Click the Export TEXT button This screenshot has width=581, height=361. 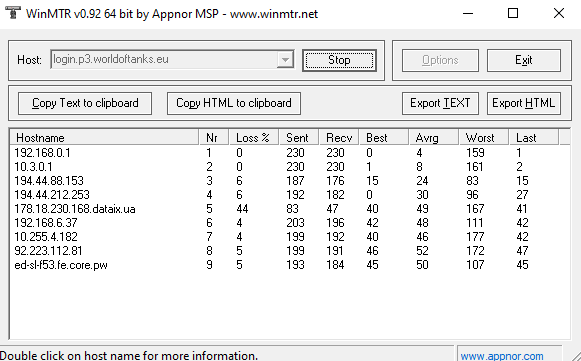pyautogui.click(x=440, y=103)
